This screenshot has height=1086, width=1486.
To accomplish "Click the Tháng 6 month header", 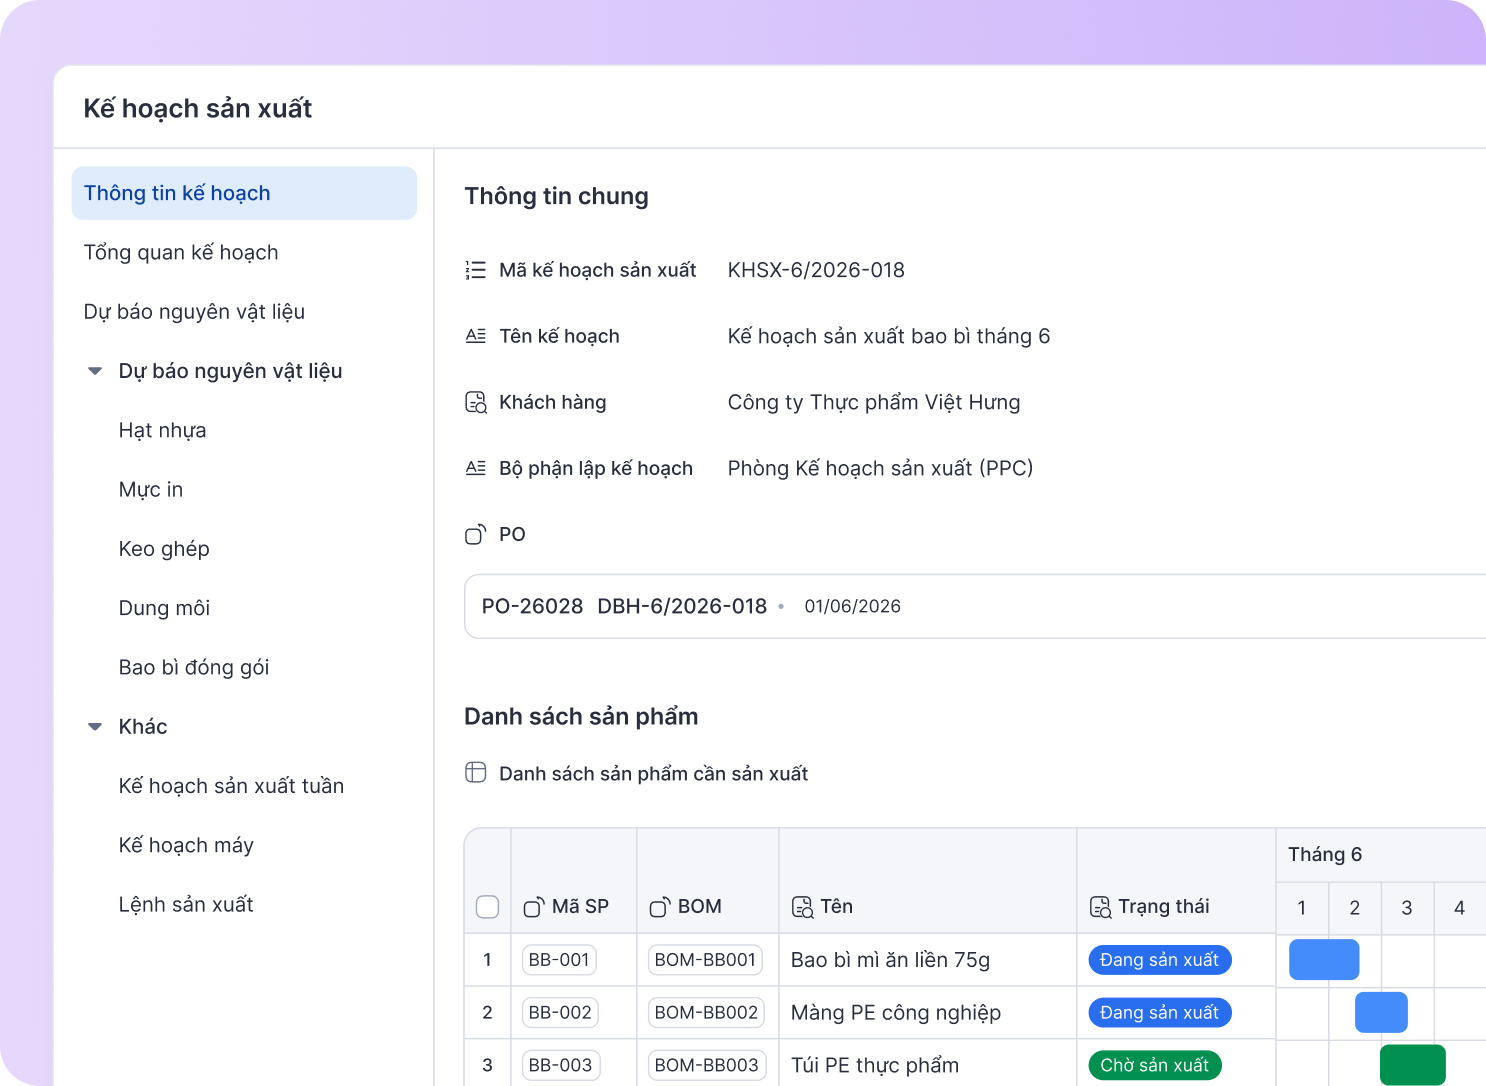I will [1325, 854].
